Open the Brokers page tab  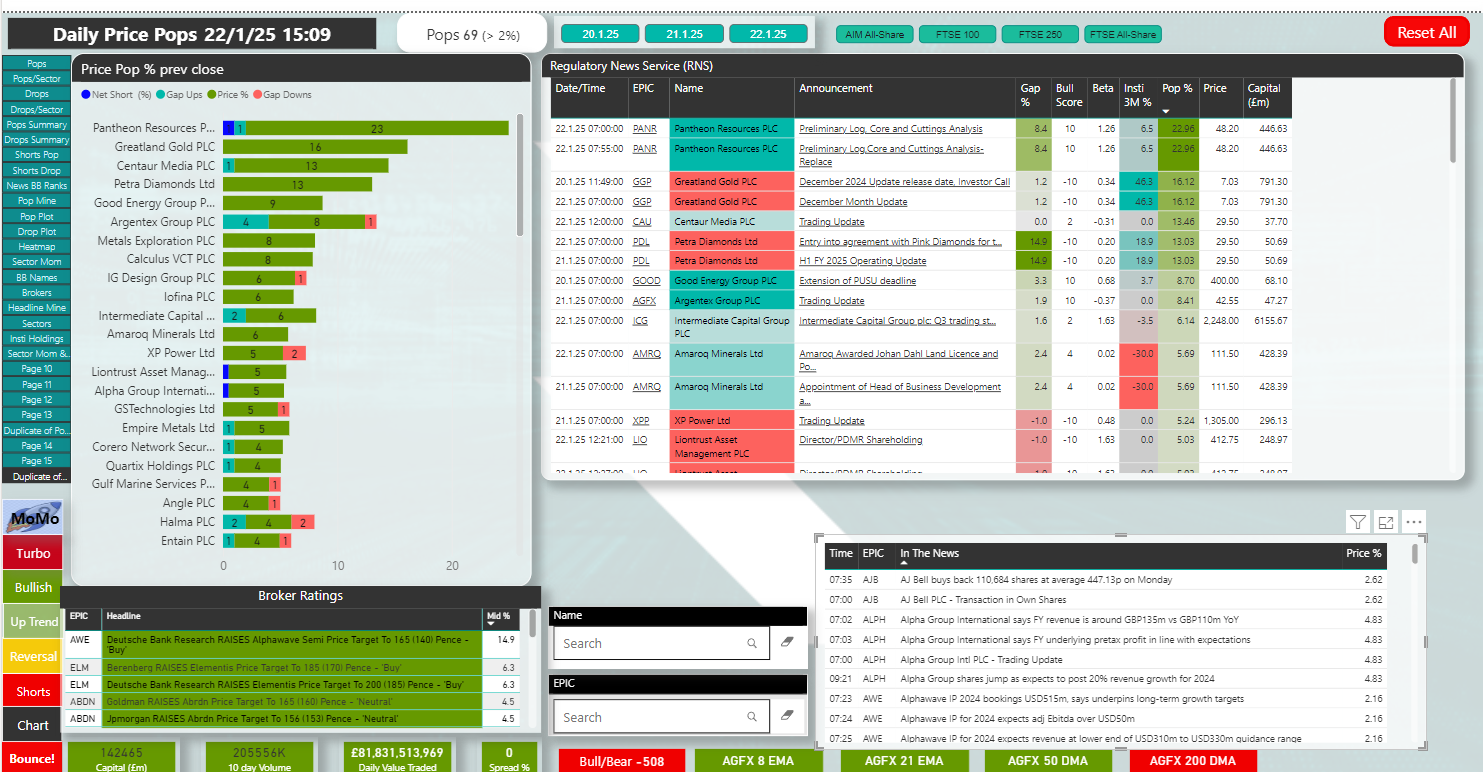point(37,293)
